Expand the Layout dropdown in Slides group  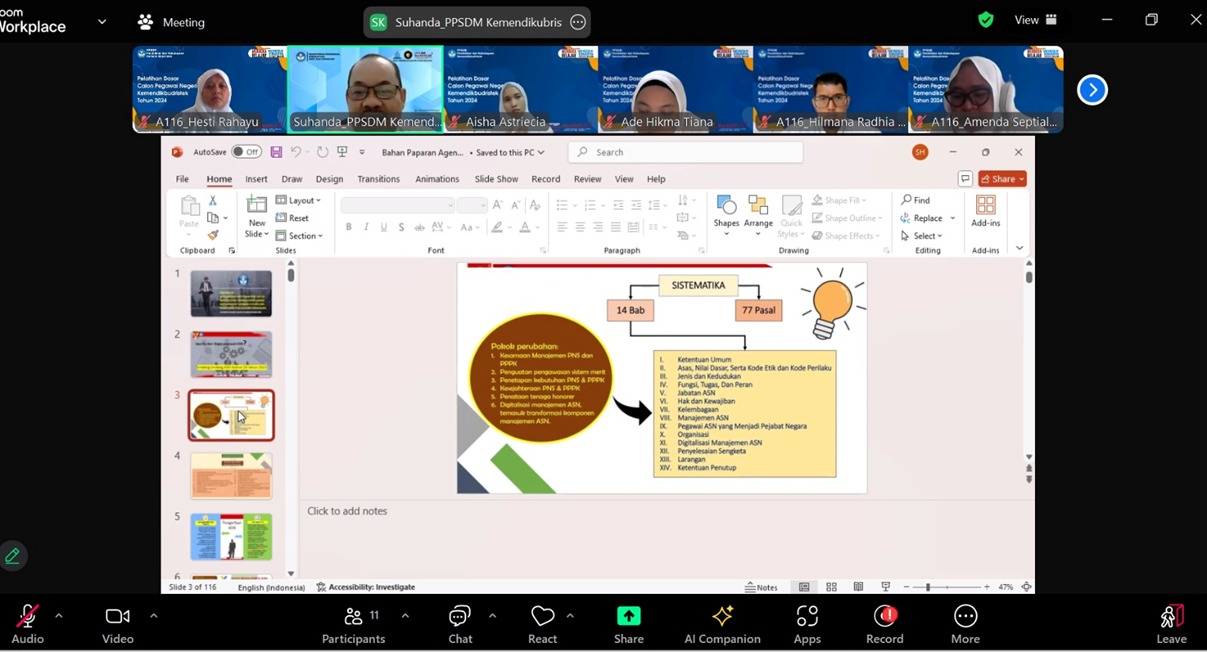(298, 200)
